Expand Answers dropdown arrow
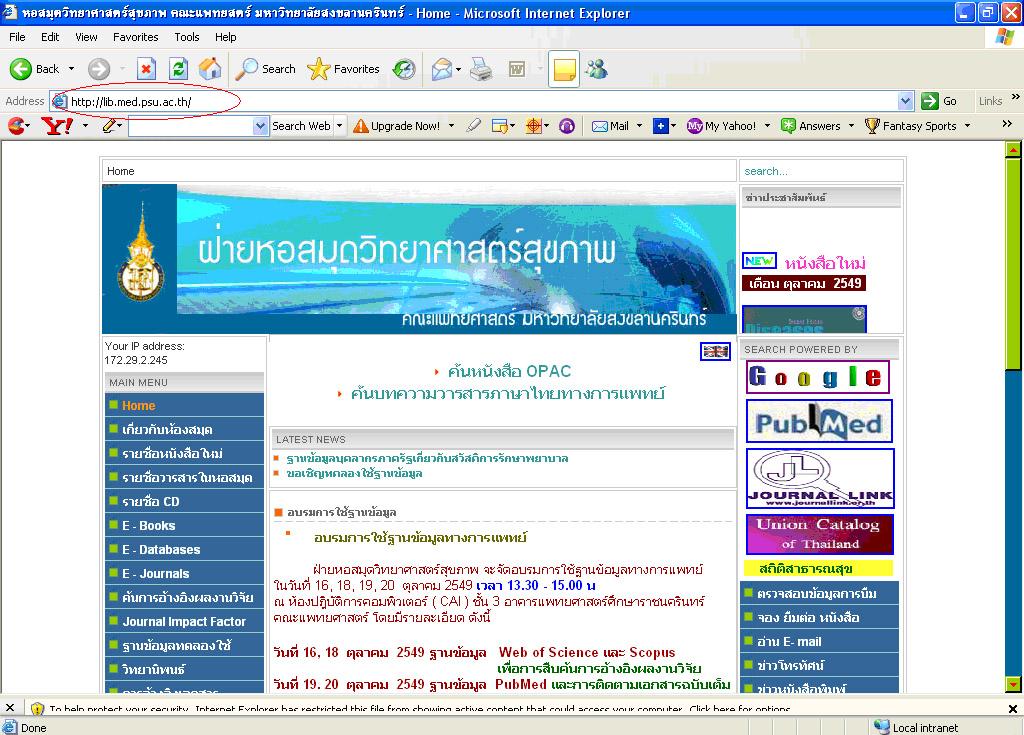The width and height of the screenshot is (1024, 735). tap(851, 126)
